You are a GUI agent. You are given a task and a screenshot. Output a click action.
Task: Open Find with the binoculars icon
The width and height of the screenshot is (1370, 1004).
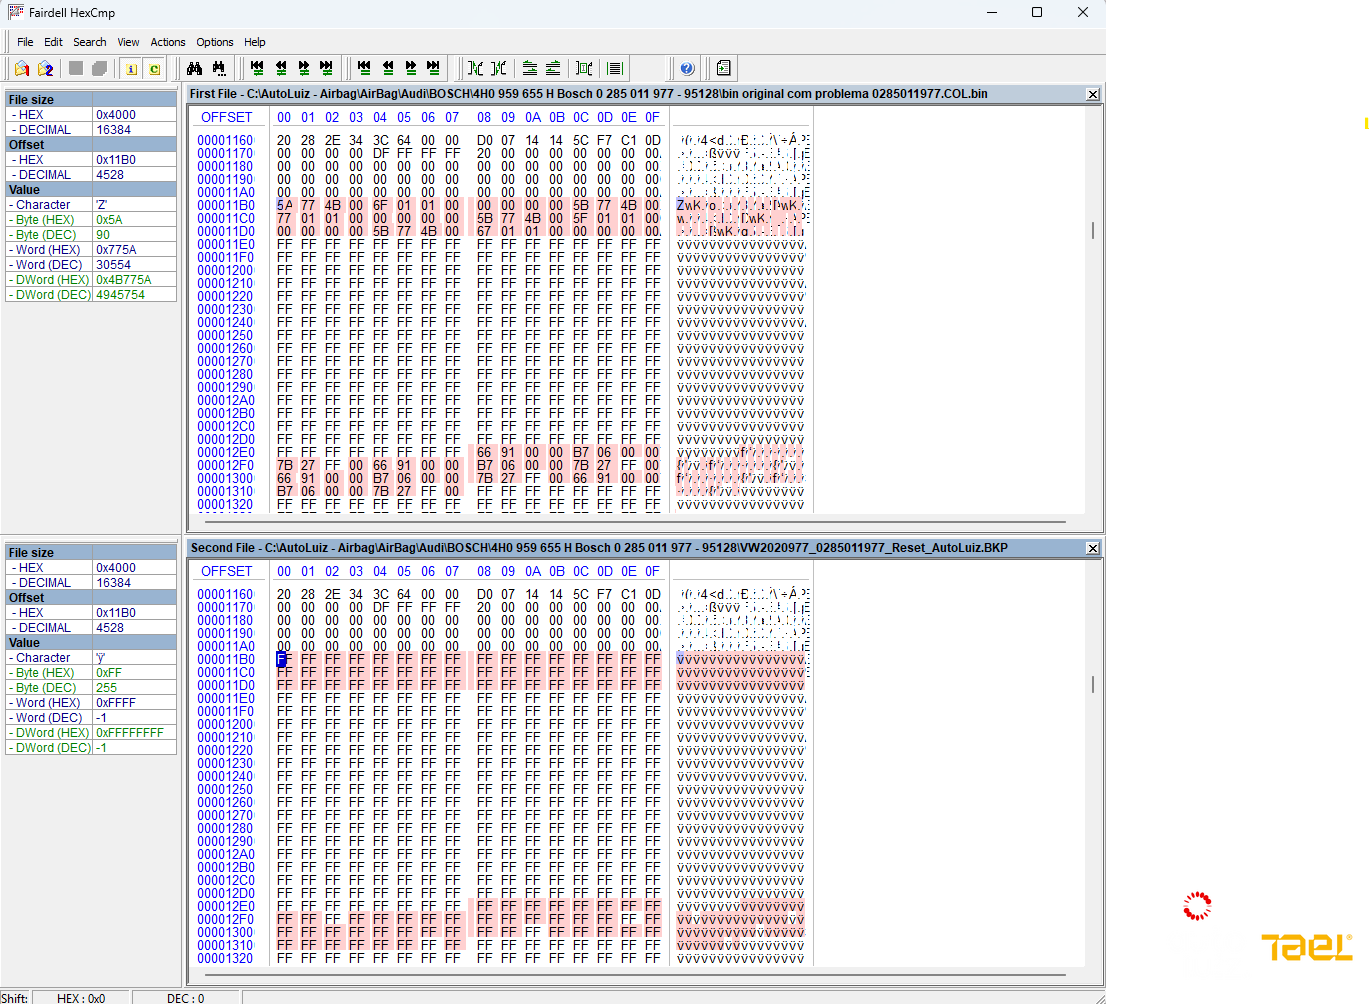(x=195, y=68)
